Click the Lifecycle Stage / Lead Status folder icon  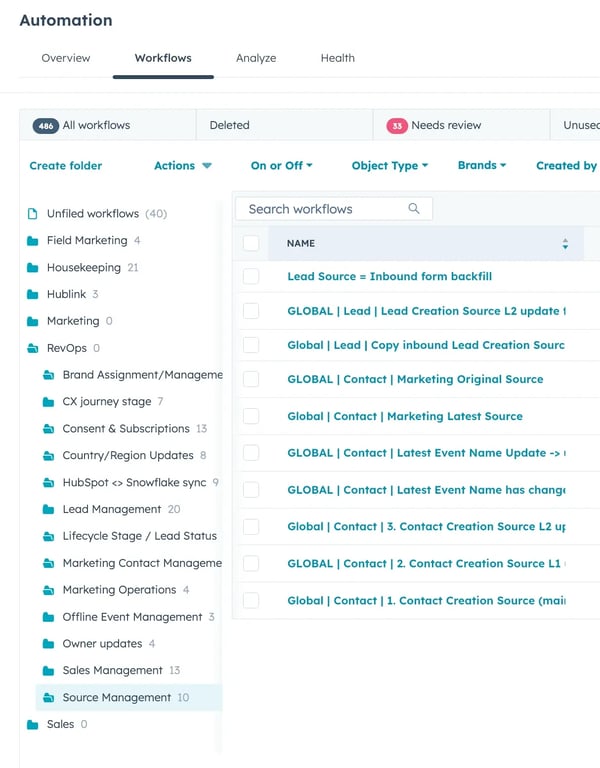pyautogui.click(x=48, y=536)
